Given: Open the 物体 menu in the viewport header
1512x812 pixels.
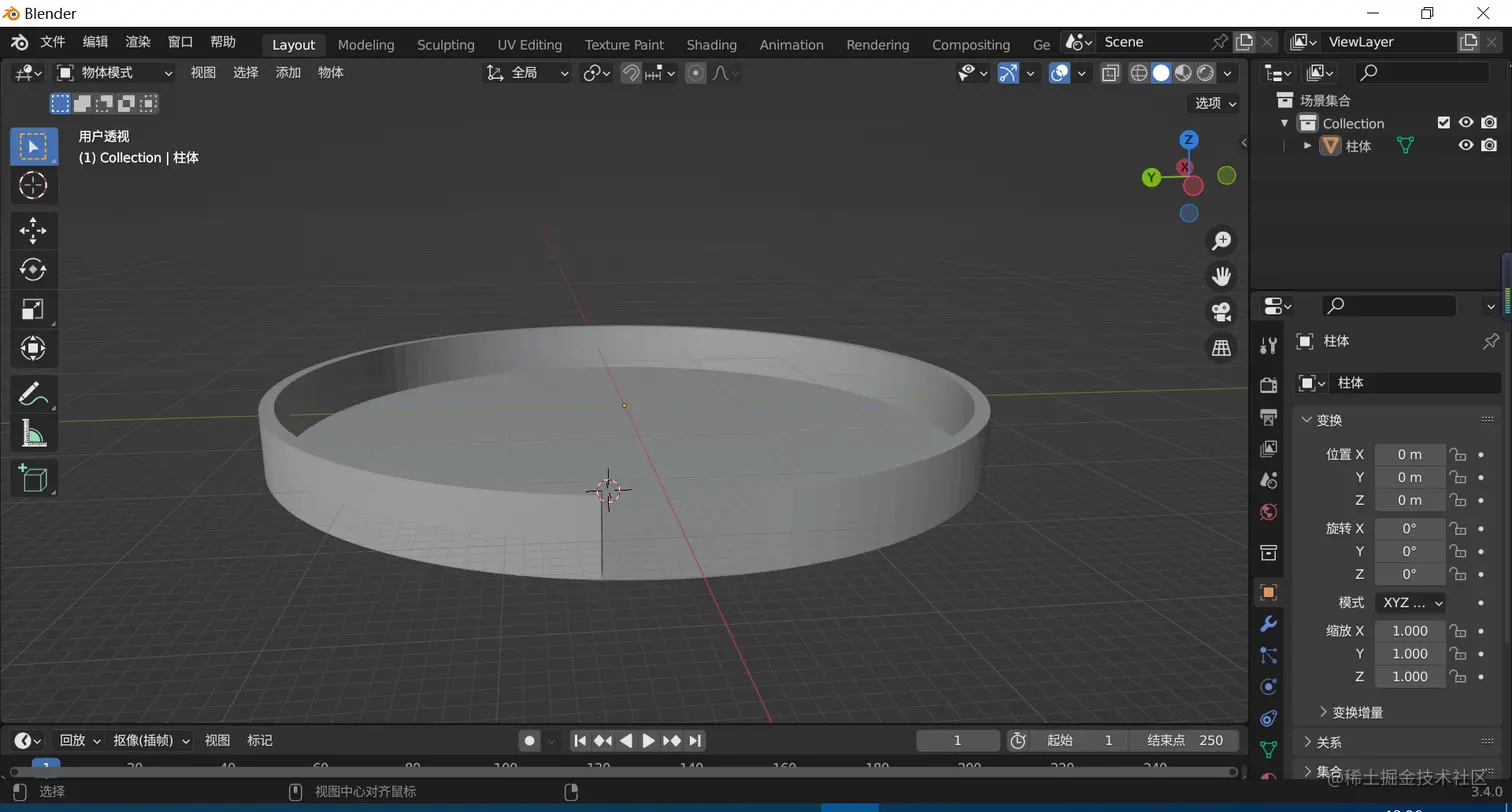Looking at the screenshot, I should click(331, 73).
